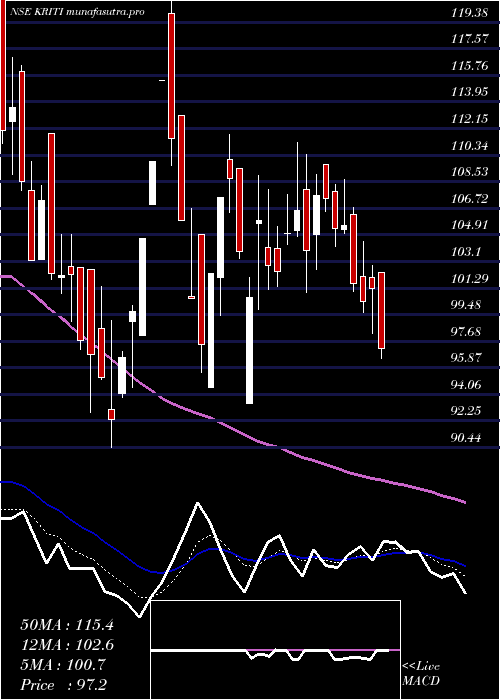
Task: Select the 103.1 price axis label
Action: pyautogui.click(x=465, y=252)
